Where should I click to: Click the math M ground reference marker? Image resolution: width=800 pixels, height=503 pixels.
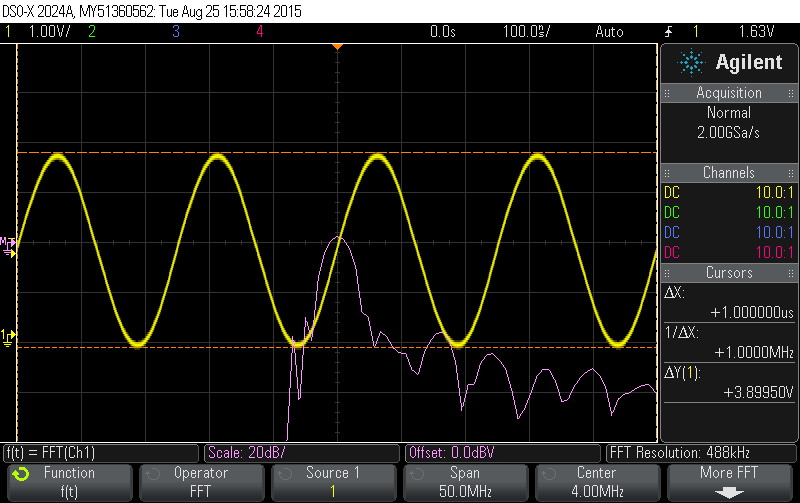point(8,246)
